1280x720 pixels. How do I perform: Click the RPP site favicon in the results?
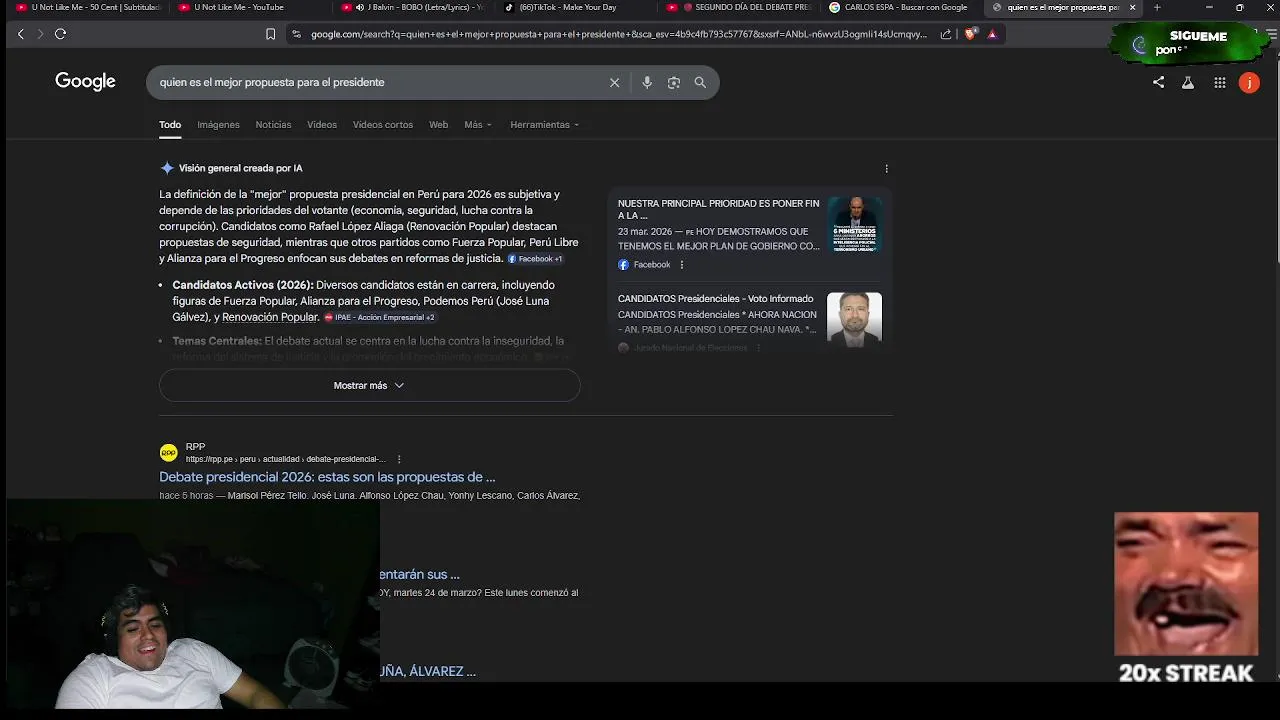tap(168, 453)
